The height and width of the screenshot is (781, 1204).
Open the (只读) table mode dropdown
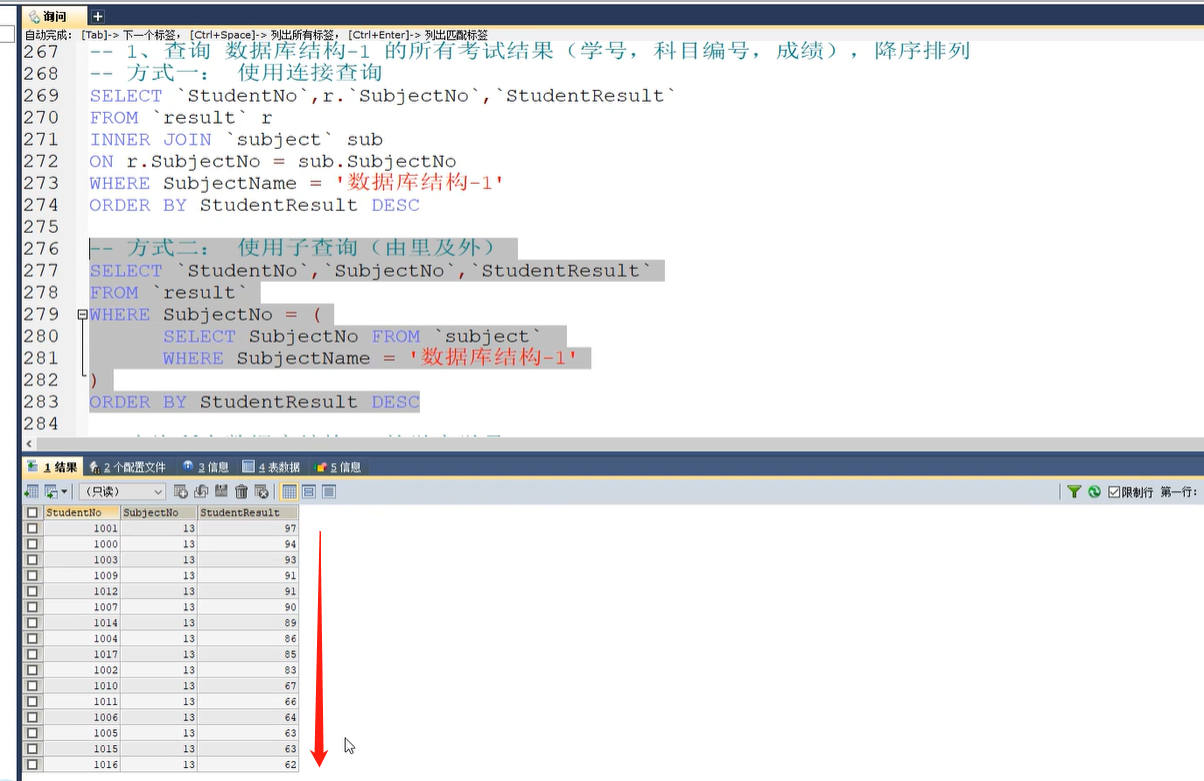coord(122,492)
